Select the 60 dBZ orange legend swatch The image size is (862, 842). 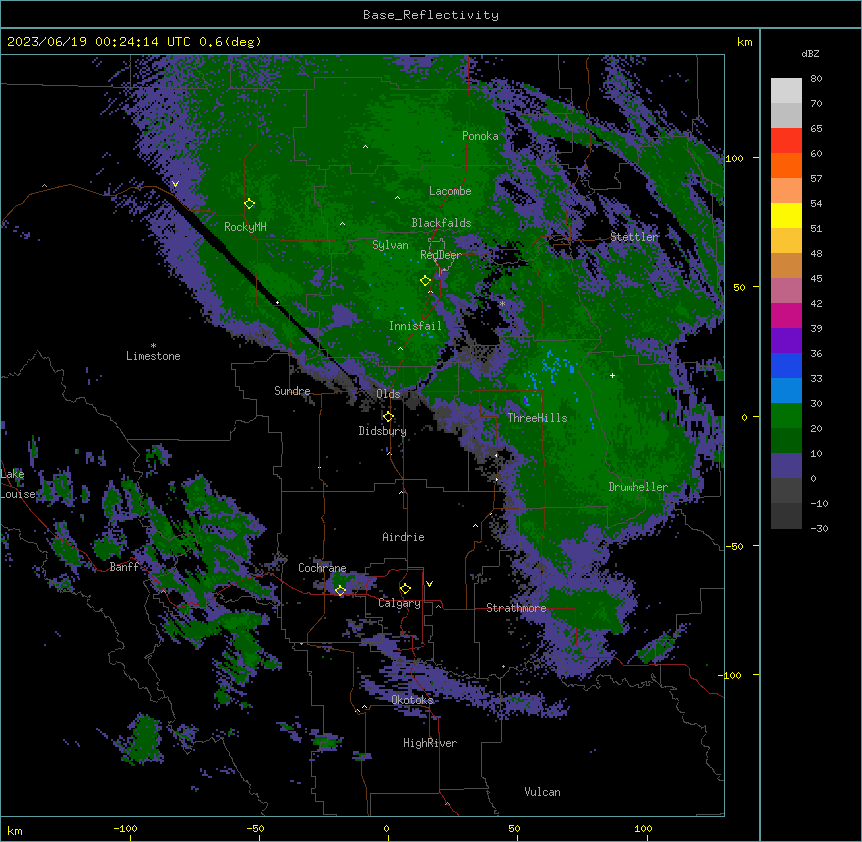tap(786, 165)
